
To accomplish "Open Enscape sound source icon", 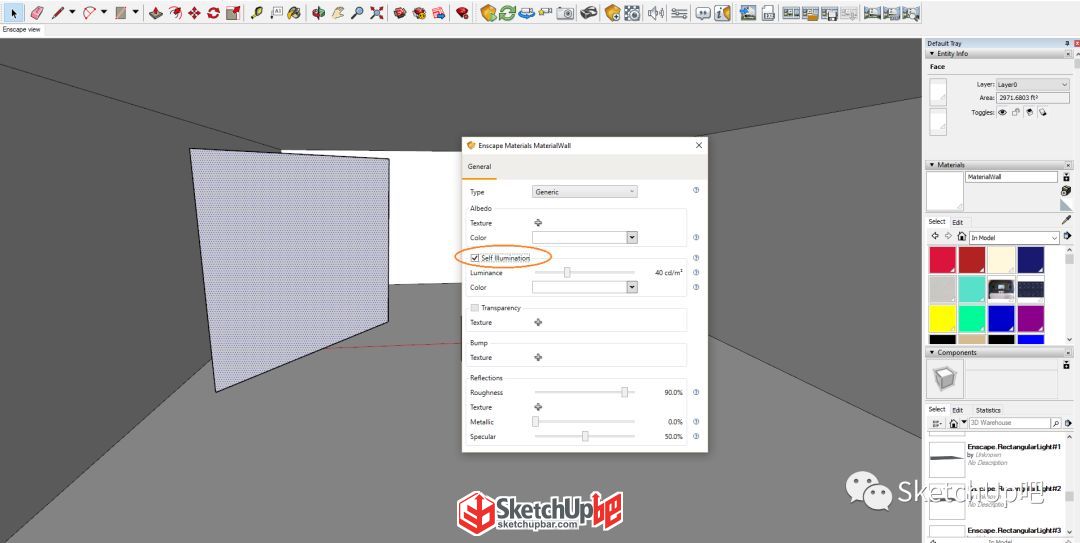I will point(656,13).
